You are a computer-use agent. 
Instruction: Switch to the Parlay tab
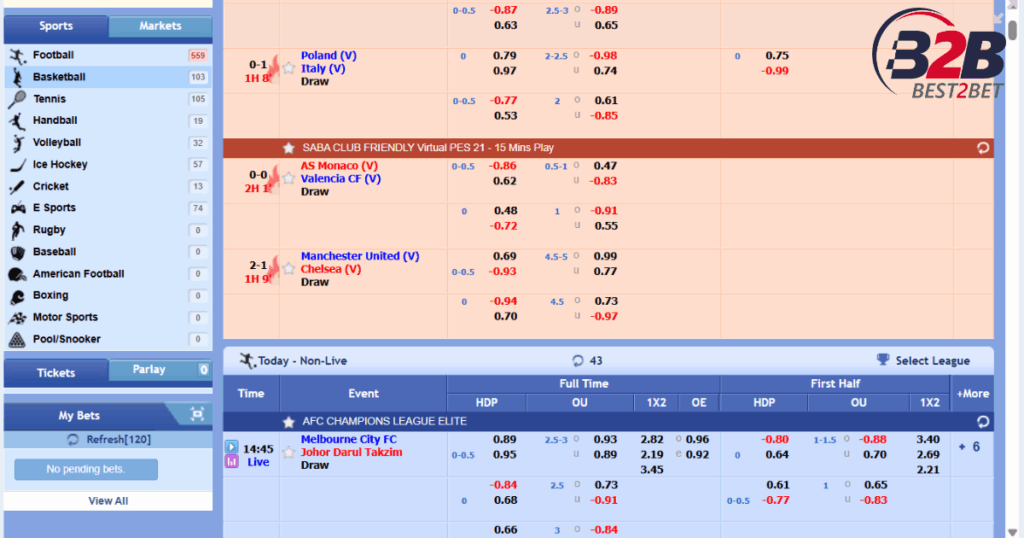pyautogui.click(x=150, y=370)
